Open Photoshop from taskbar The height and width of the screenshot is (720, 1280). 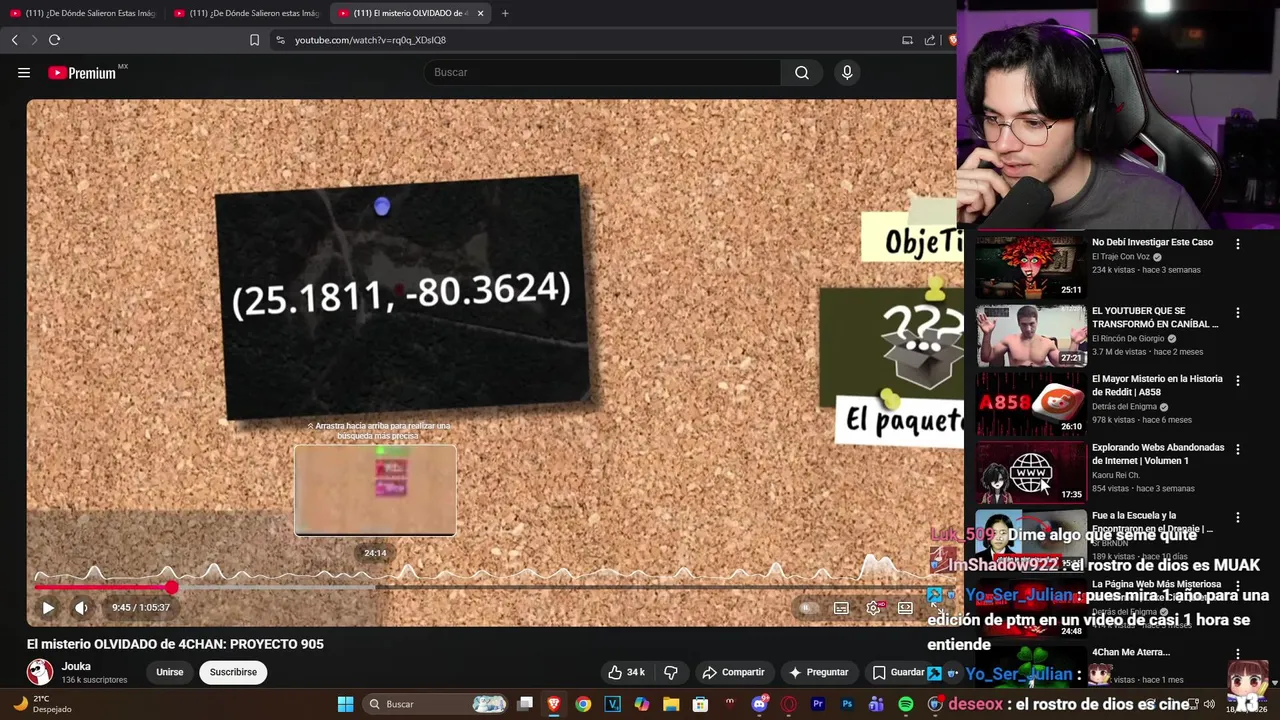coord(848,704)
